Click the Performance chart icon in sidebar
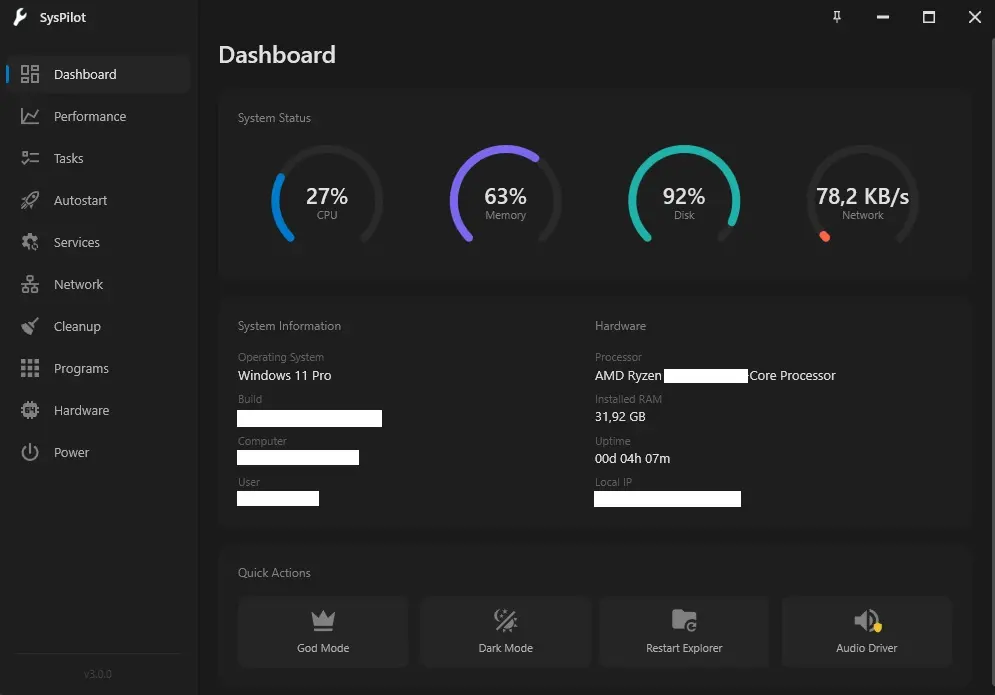Viewport: 995px width, 695px height. pos(30,117)
